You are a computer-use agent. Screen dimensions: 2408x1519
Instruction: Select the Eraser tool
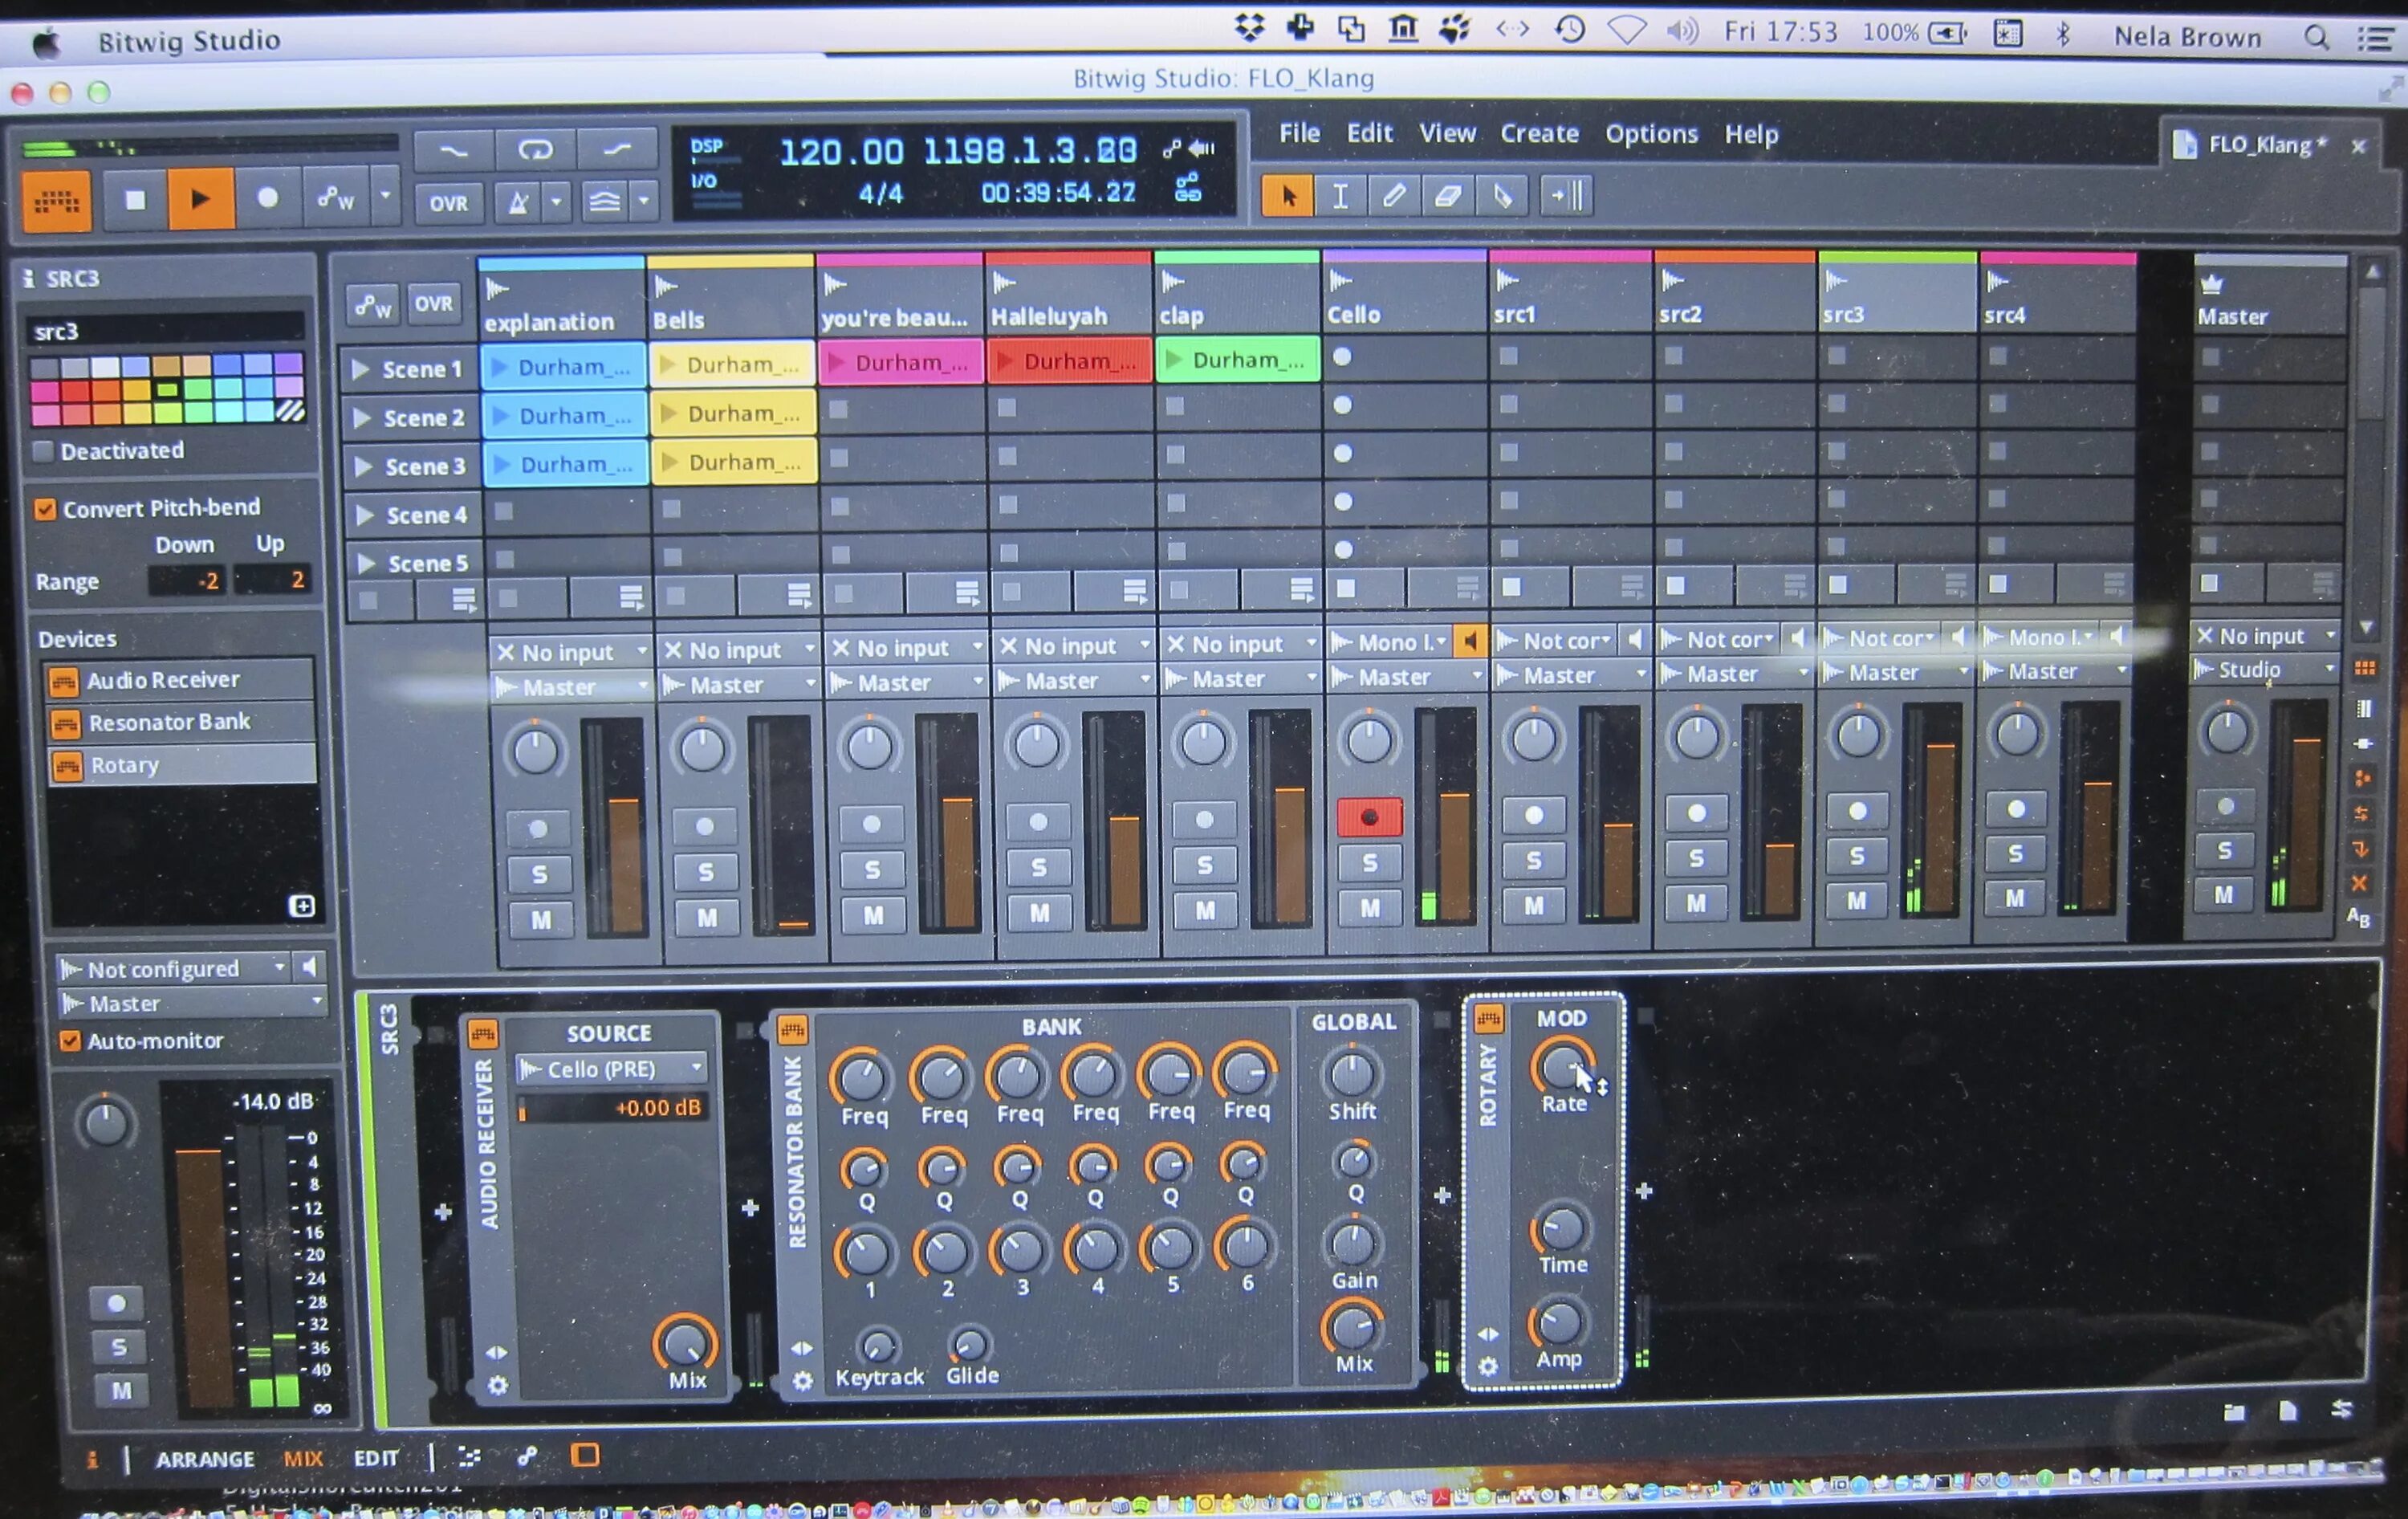[1447, 196]
